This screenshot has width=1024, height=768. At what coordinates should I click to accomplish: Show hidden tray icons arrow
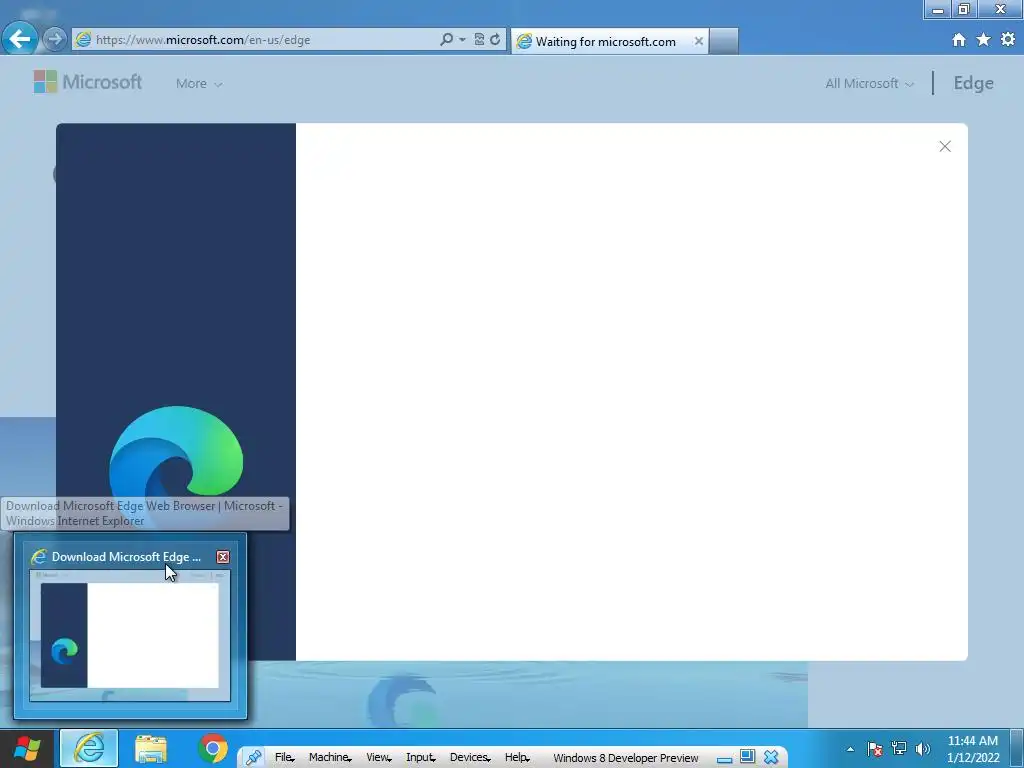(x=850, y=749)
